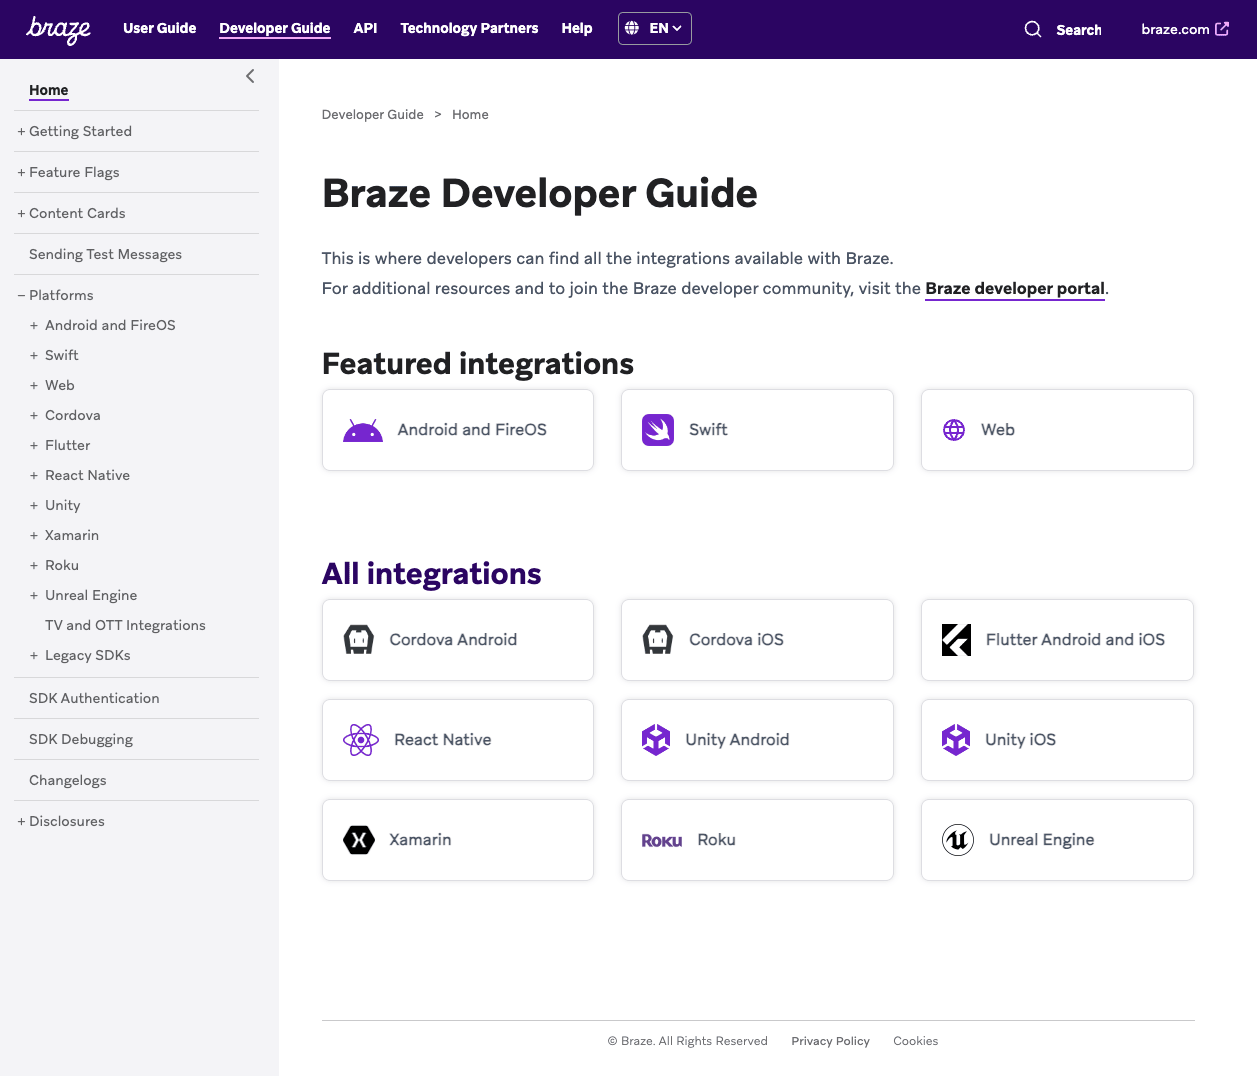Open SDK Debugging in sidebar
The height and width of the screenshot is (1076, 1257).
click(81, 739)
